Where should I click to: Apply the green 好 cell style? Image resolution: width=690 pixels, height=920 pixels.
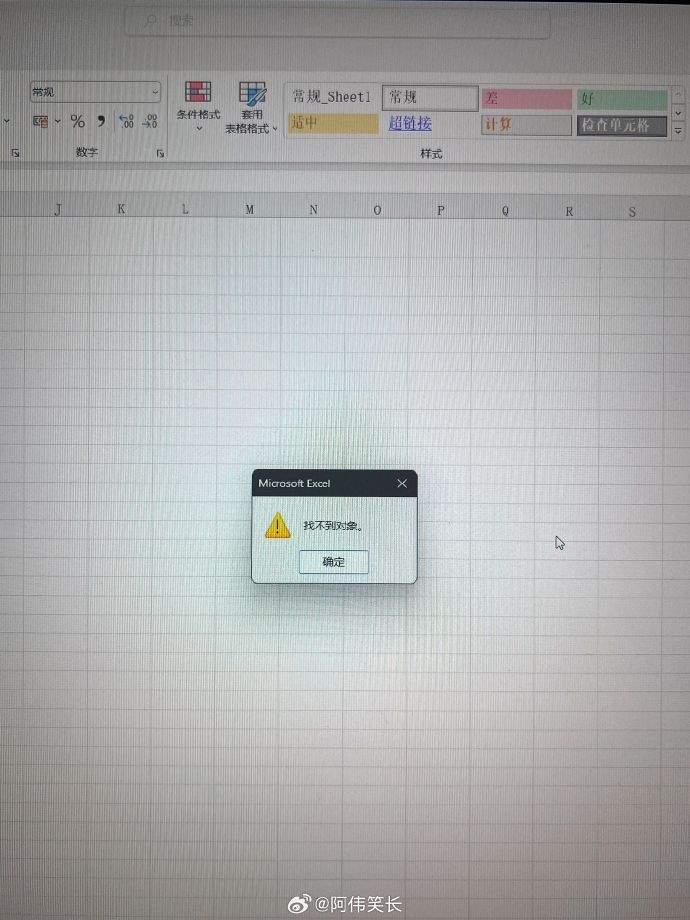point(621,99)
